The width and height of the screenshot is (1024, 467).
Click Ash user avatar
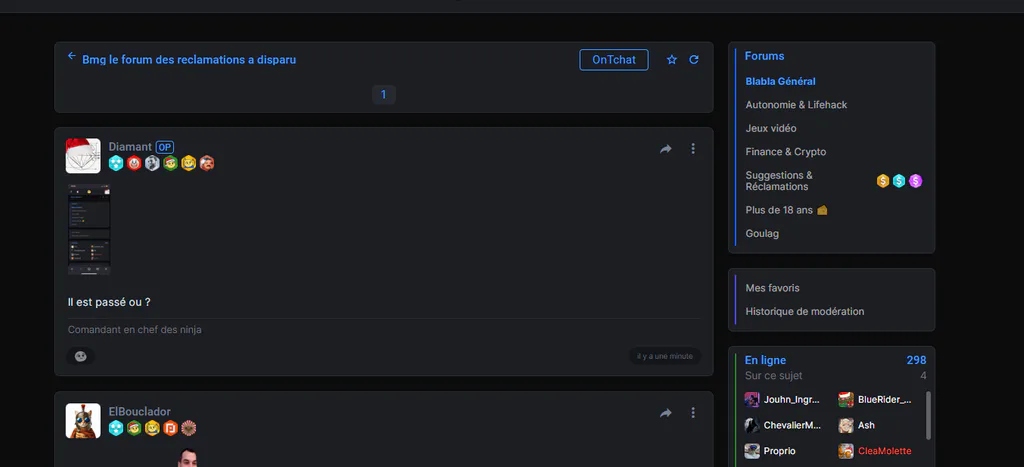pos(846,425)
